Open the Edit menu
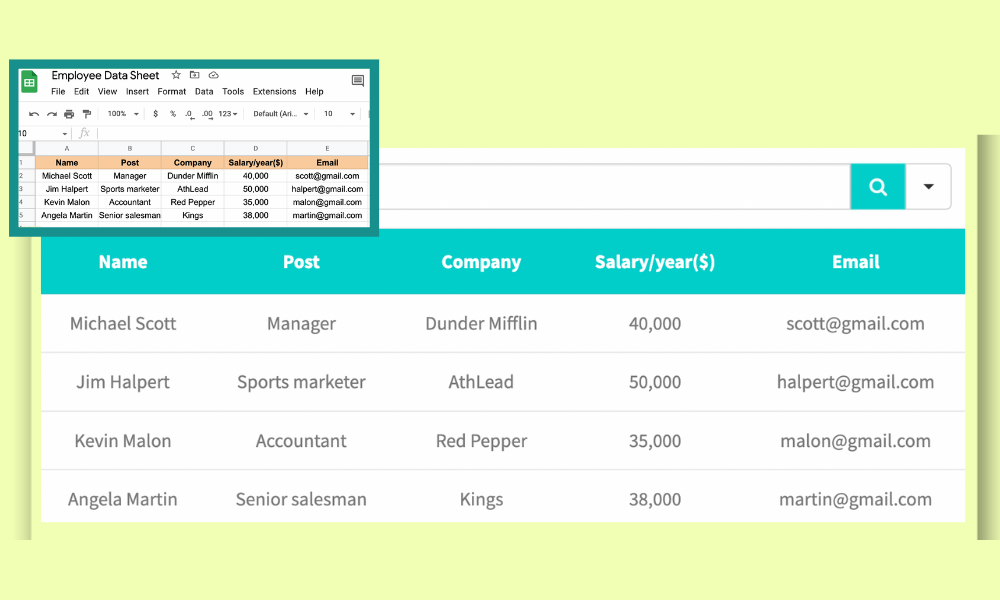Image resolution: width=1000 pixels, height=600 pixels. pos(82,92)
